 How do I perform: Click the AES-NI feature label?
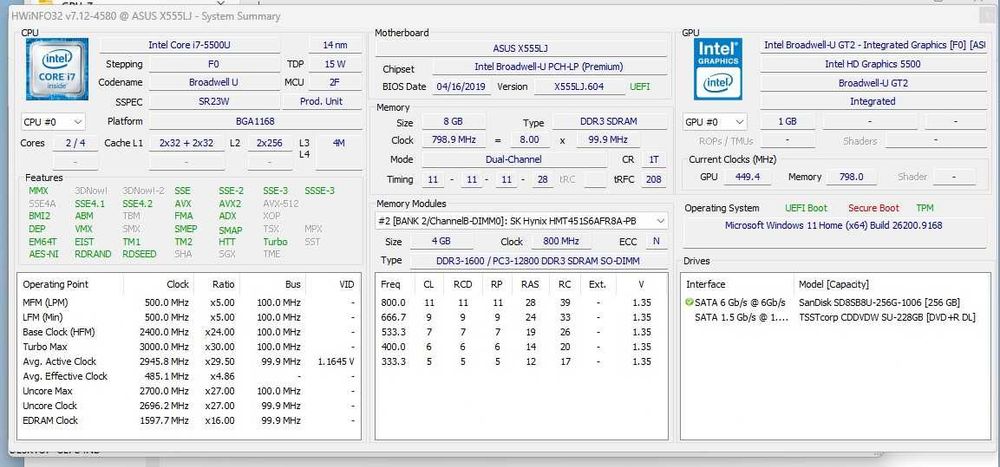point(43,254)
